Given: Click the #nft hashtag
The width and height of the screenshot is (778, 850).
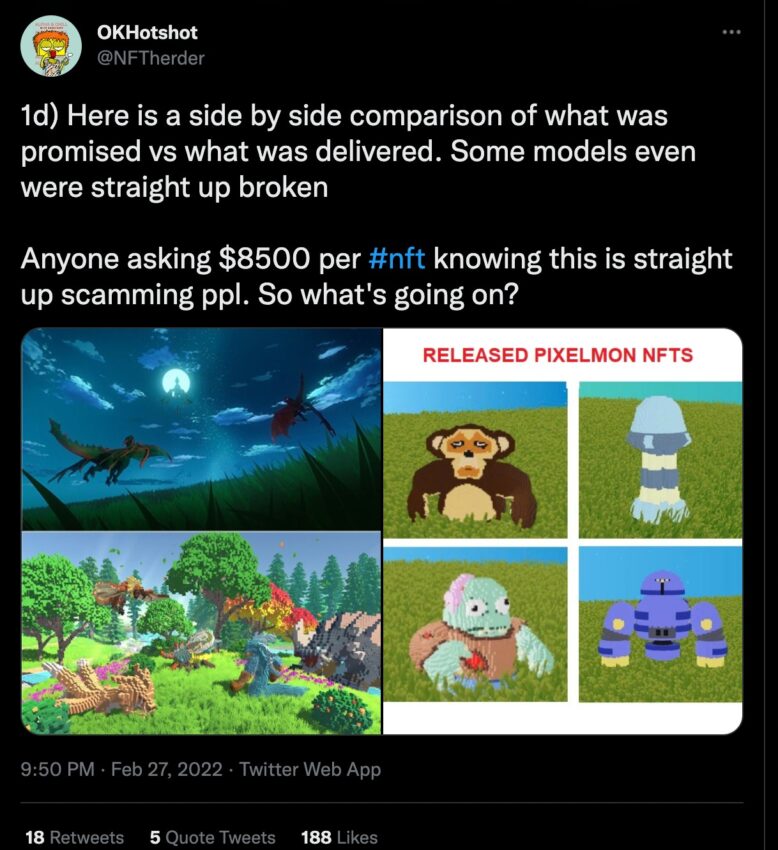Looking at the screenshot, I should 396,259.
